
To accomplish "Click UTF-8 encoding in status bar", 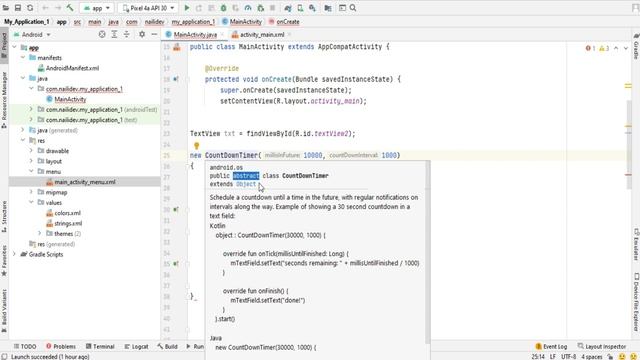I will [x=569, y=357].
